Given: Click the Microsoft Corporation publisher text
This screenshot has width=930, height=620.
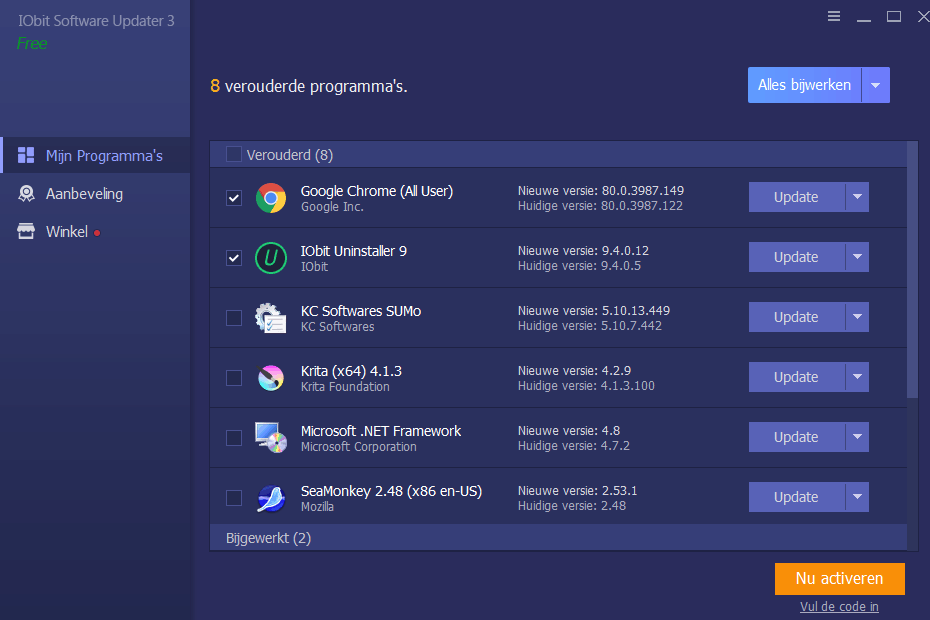Looking at the screenshot, I should point(359,447).
